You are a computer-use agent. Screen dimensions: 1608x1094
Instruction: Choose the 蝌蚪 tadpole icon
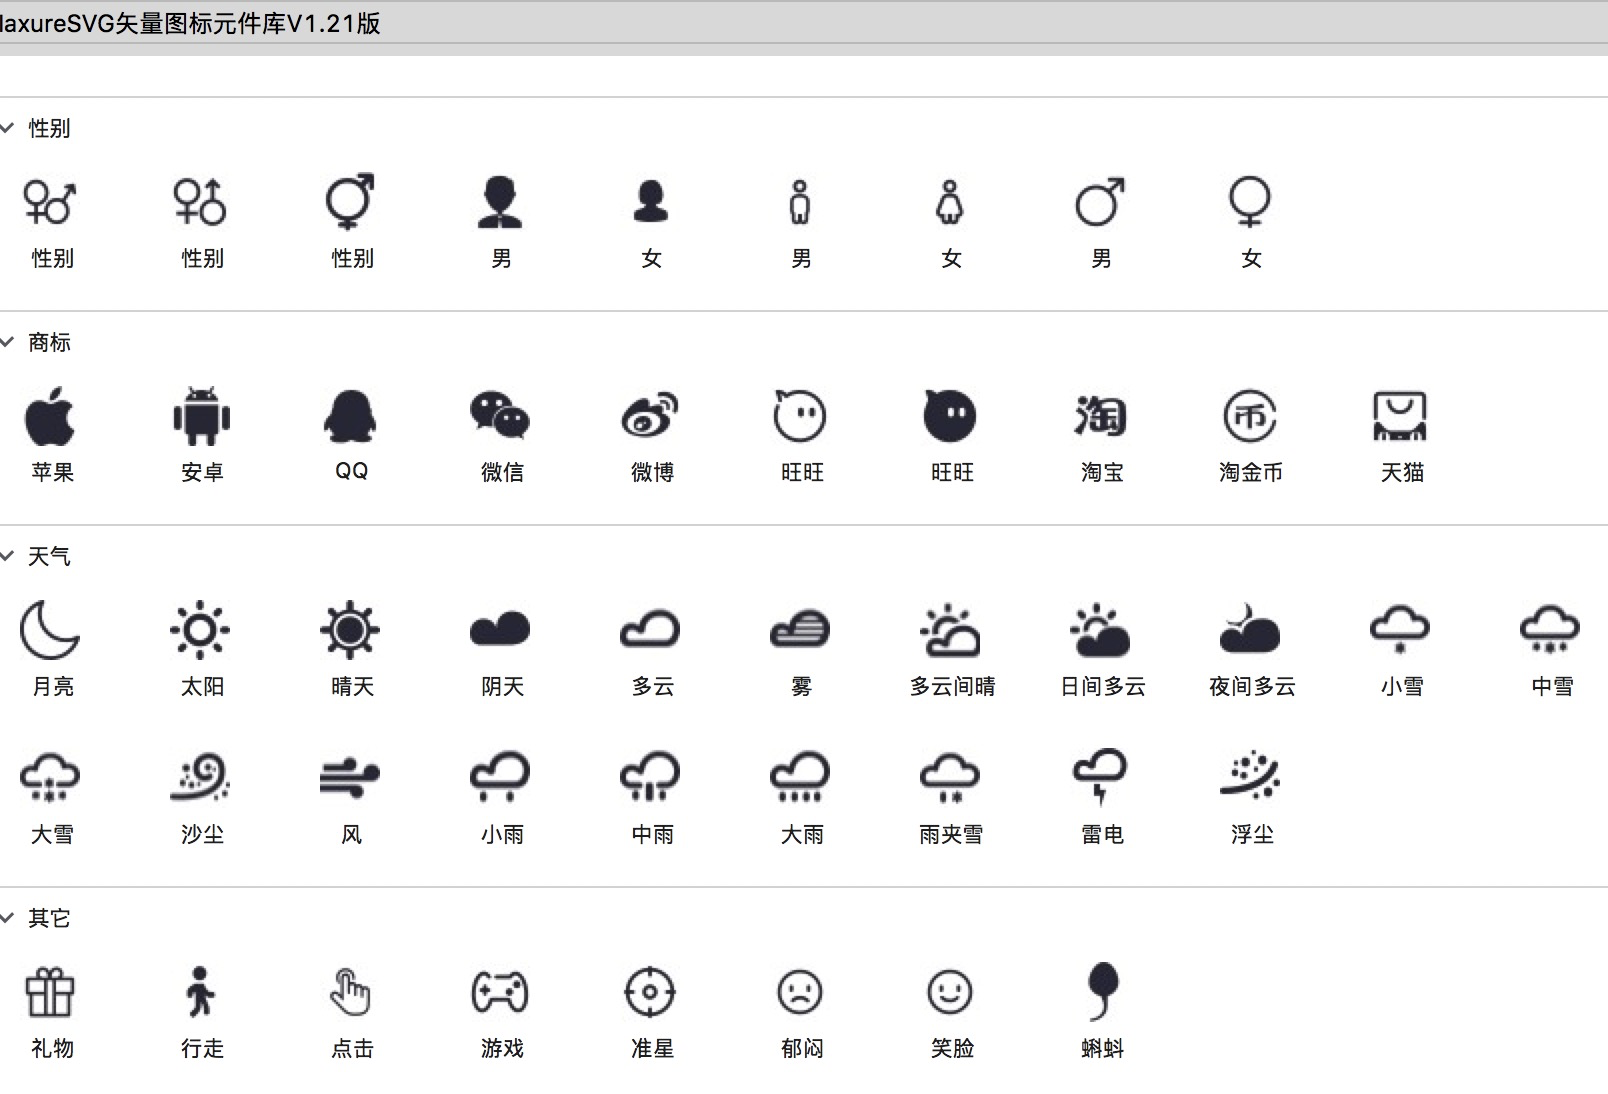[1101, 991]
